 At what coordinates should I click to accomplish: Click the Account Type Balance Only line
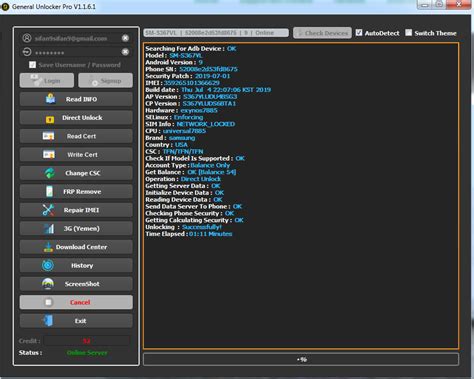click(188, 165)
